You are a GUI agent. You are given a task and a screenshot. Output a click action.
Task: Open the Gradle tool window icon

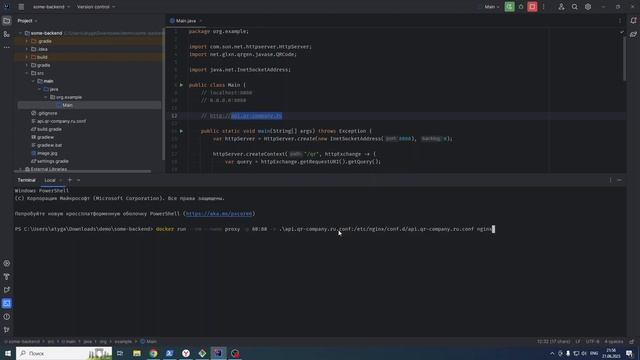(633, 34)
